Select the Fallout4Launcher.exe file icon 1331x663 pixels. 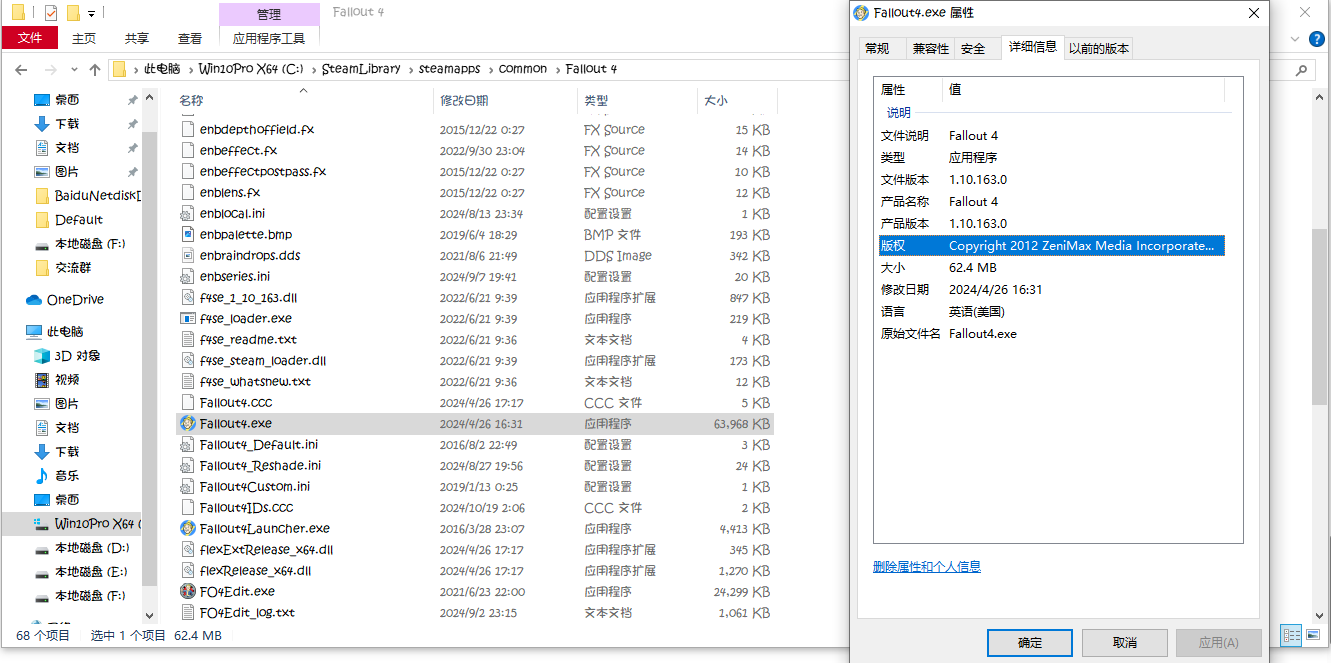pos(187,528)
